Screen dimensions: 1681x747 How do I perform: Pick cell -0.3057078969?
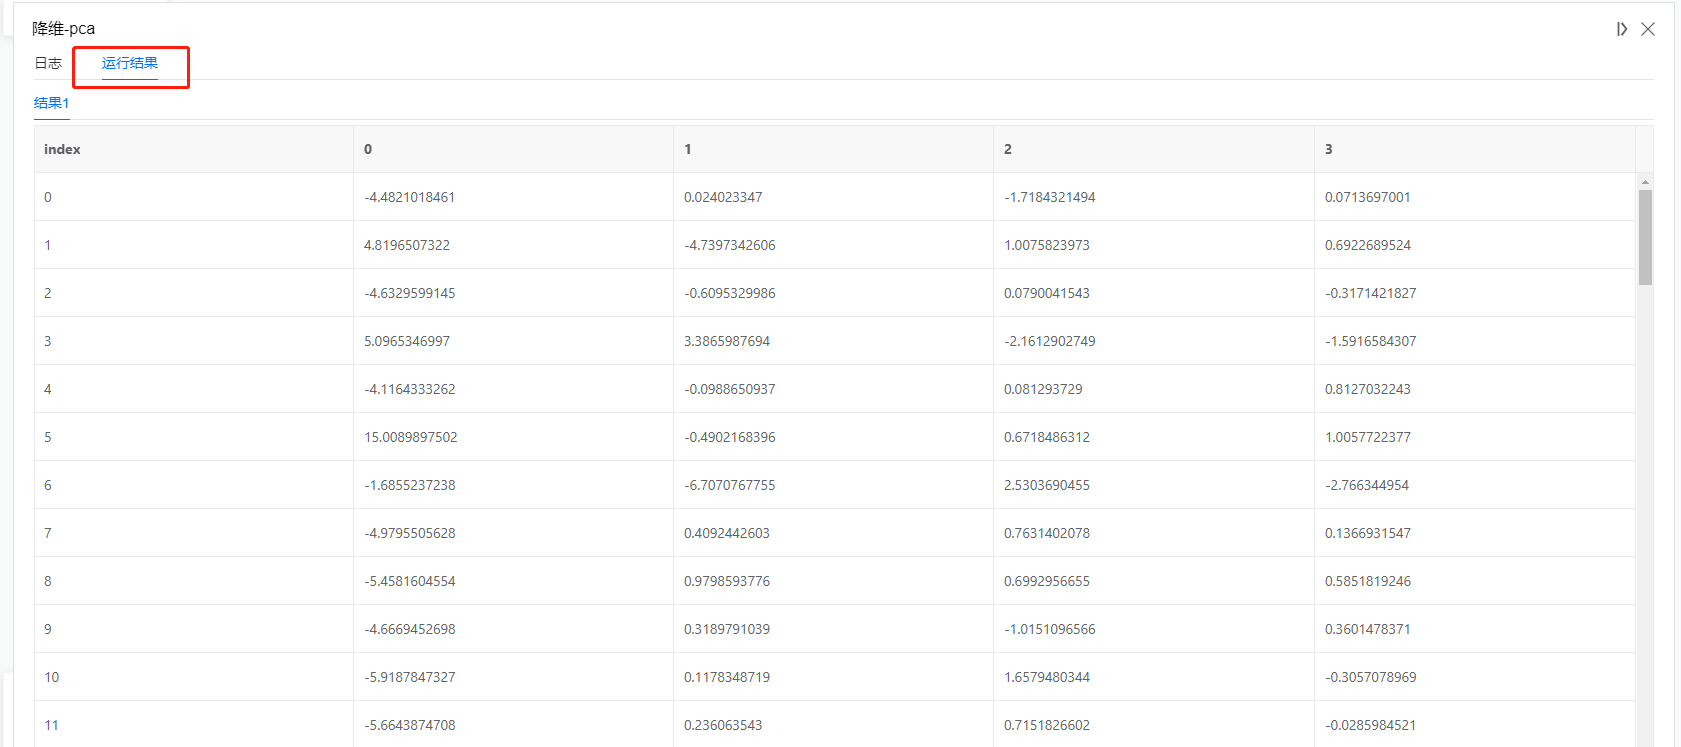click(x=1371, y=677)
